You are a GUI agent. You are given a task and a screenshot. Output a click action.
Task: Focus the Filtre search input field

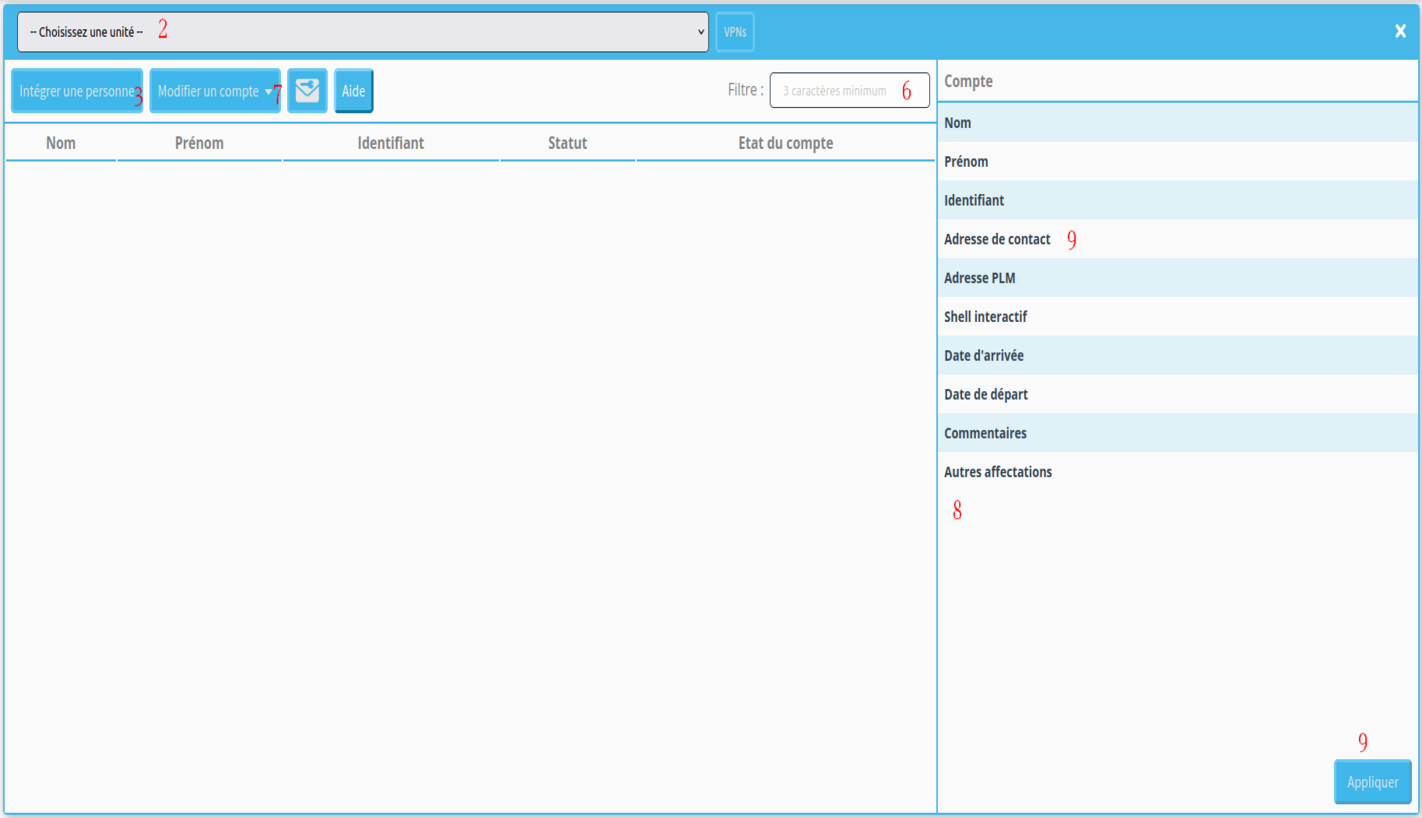coord(848,91)
